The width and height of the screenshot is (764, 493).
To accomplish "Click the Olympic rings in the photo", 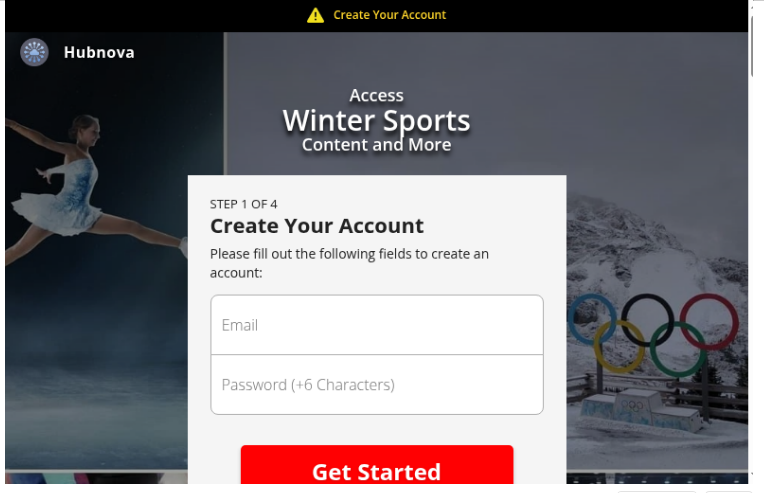I will [x=653, y=334].
